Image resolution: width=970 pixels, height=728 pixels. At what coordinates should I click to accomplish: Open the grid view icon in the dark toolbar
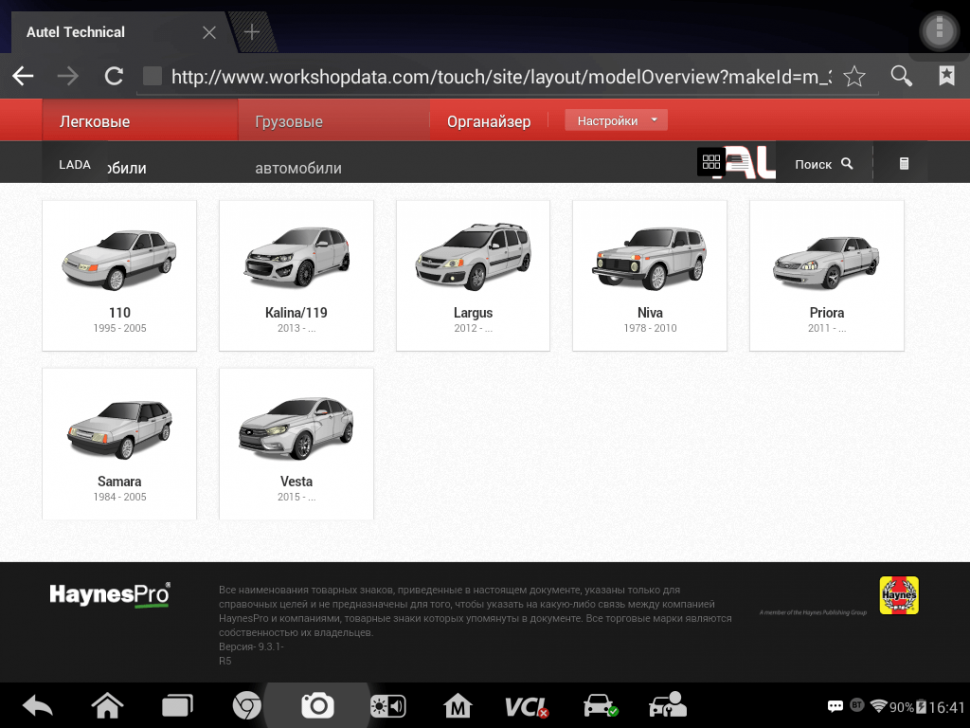click(711, 162)
